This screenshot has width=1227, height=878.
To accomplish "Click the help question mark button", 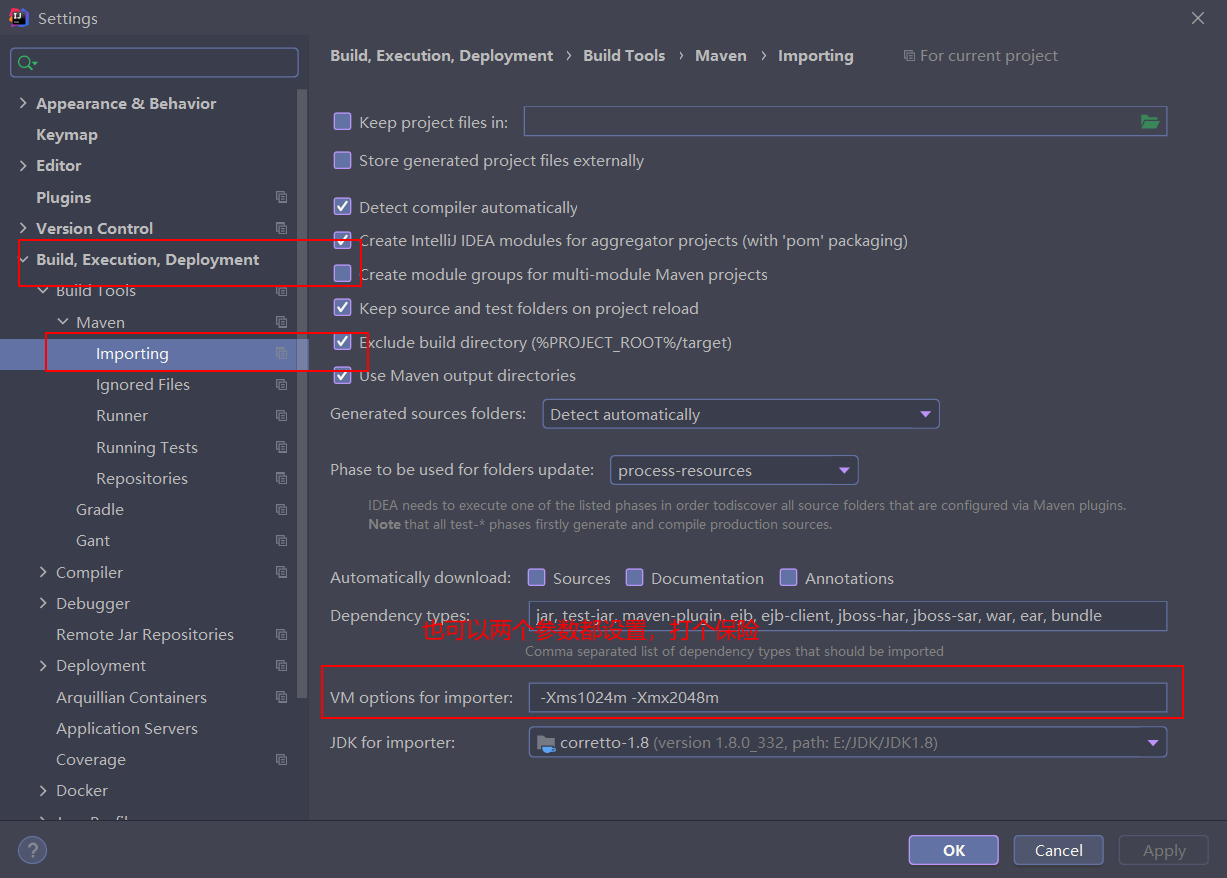I will click(32, 850).
